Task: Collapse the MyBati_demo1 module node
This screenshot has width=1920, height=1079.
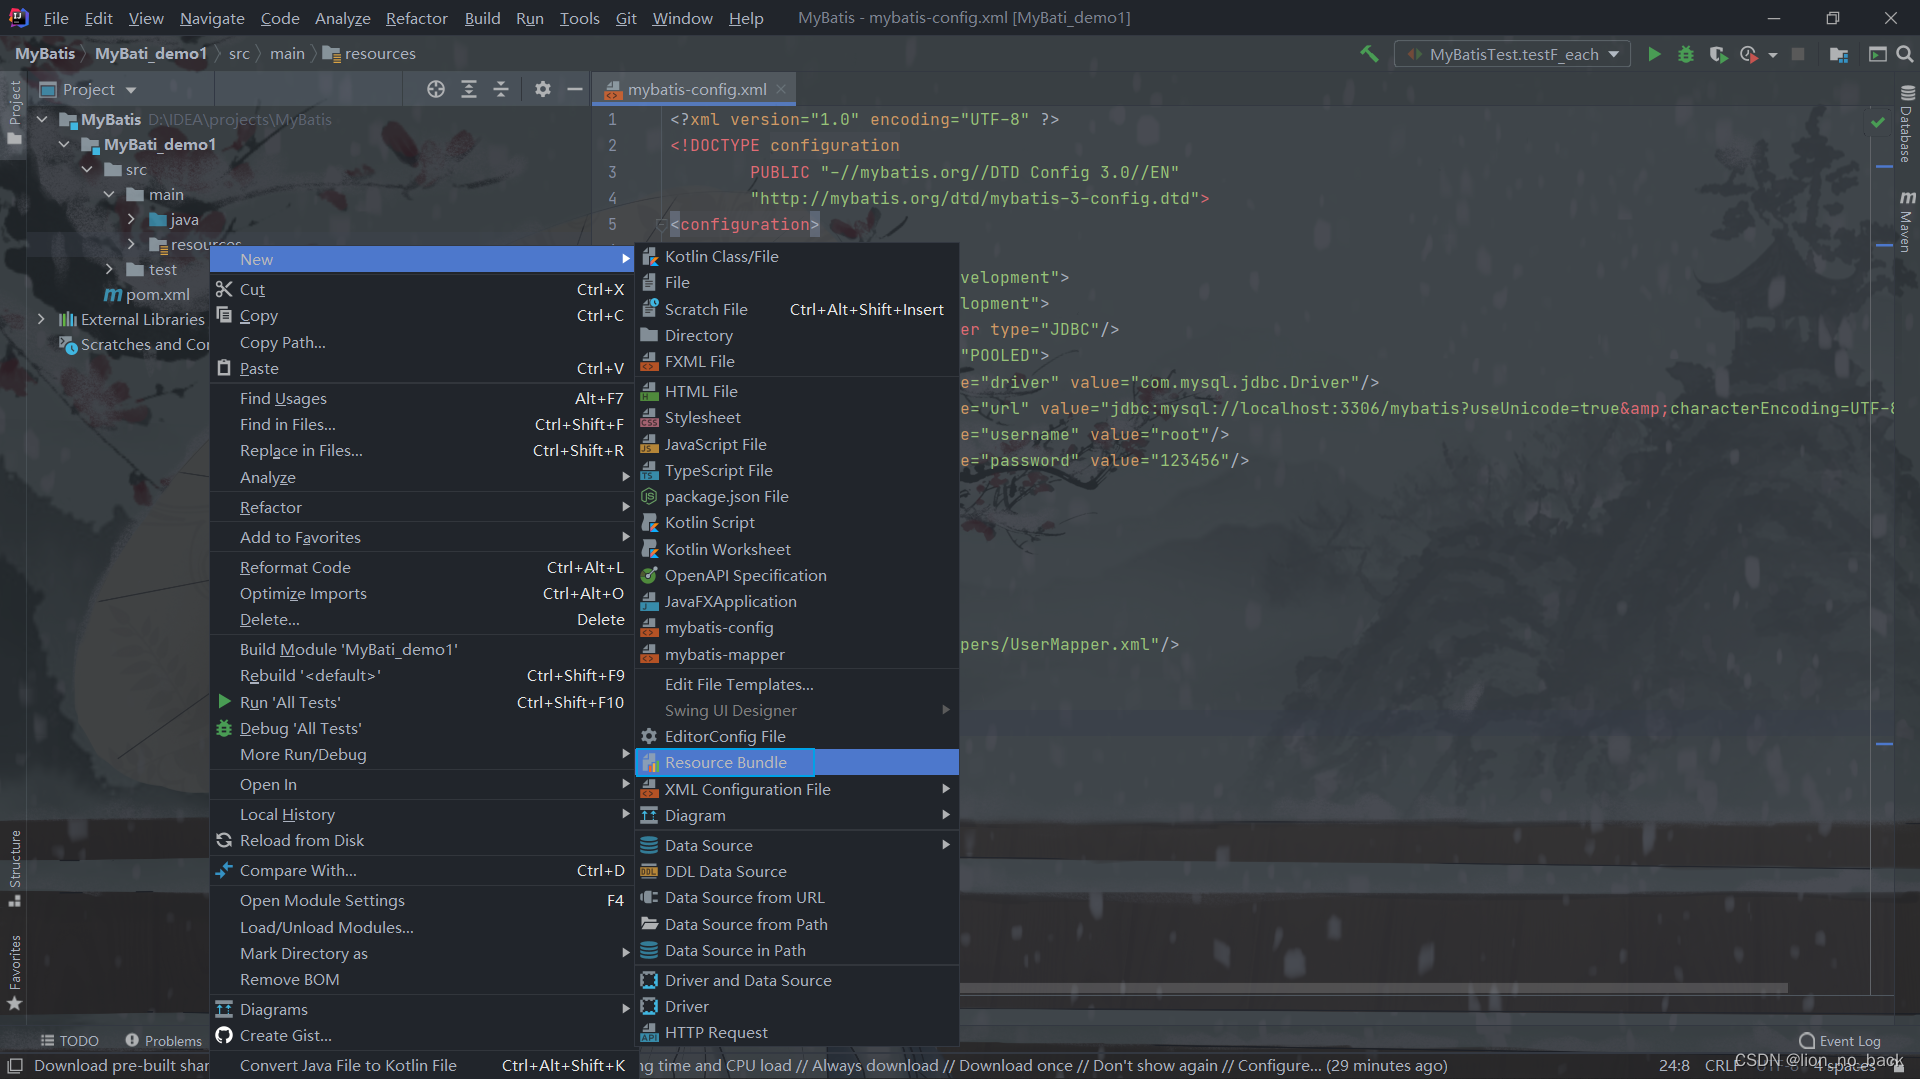Action: click(x=64, y=144)
